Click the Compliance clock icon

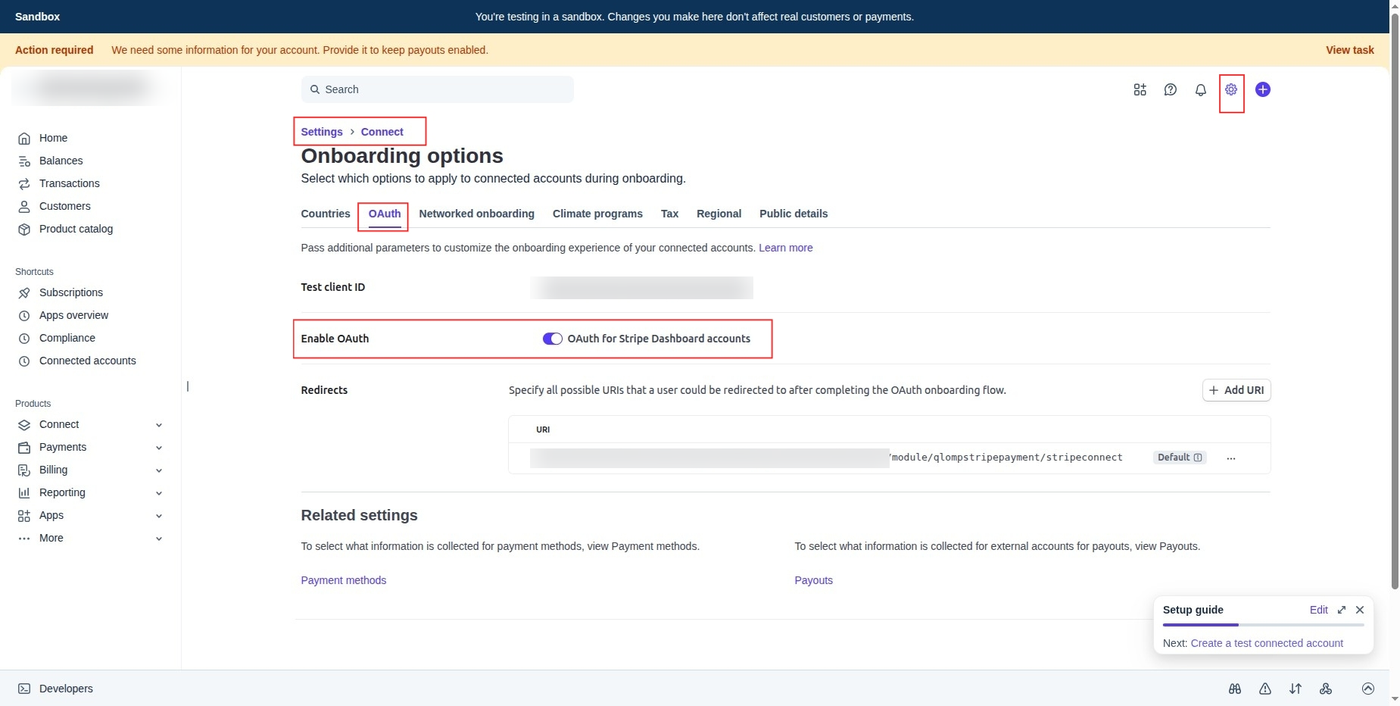[24, 338]
